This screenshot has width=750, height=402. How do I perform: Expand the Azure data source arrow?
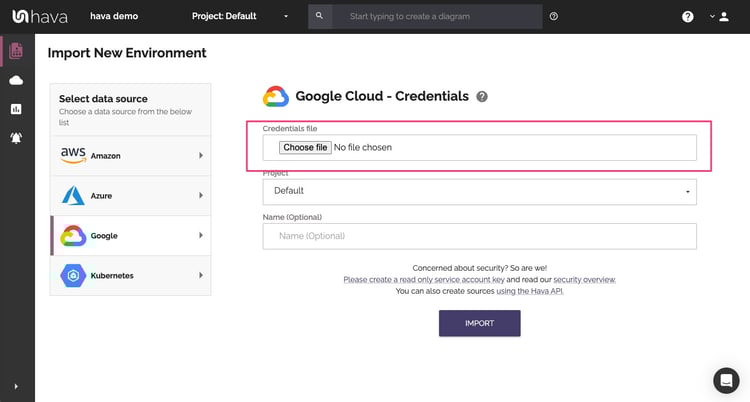201,195
